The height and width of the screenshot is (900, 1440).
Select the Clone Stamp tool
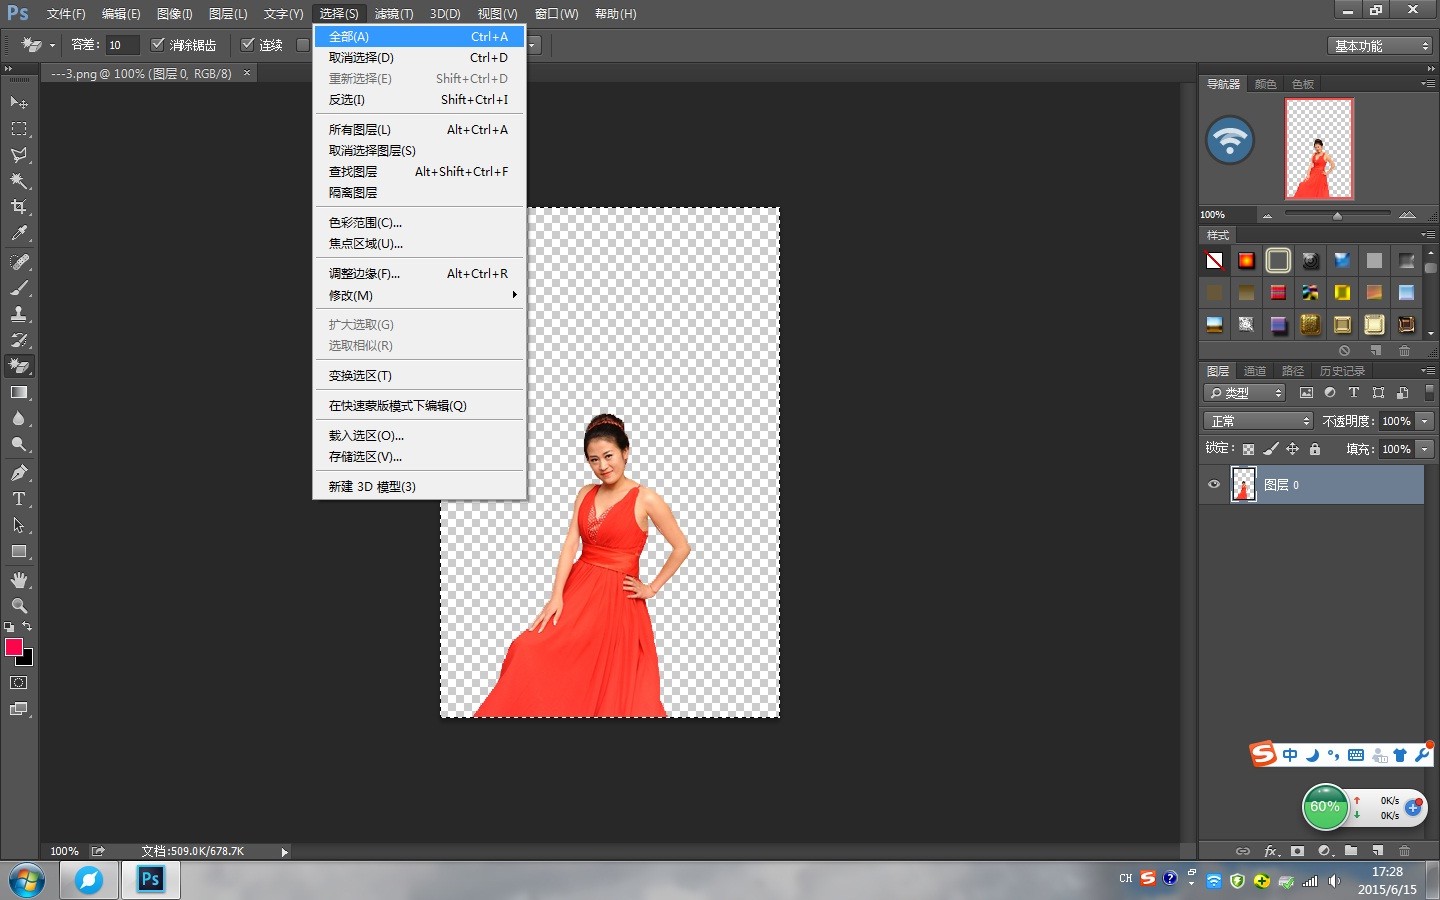coord(19,314)
